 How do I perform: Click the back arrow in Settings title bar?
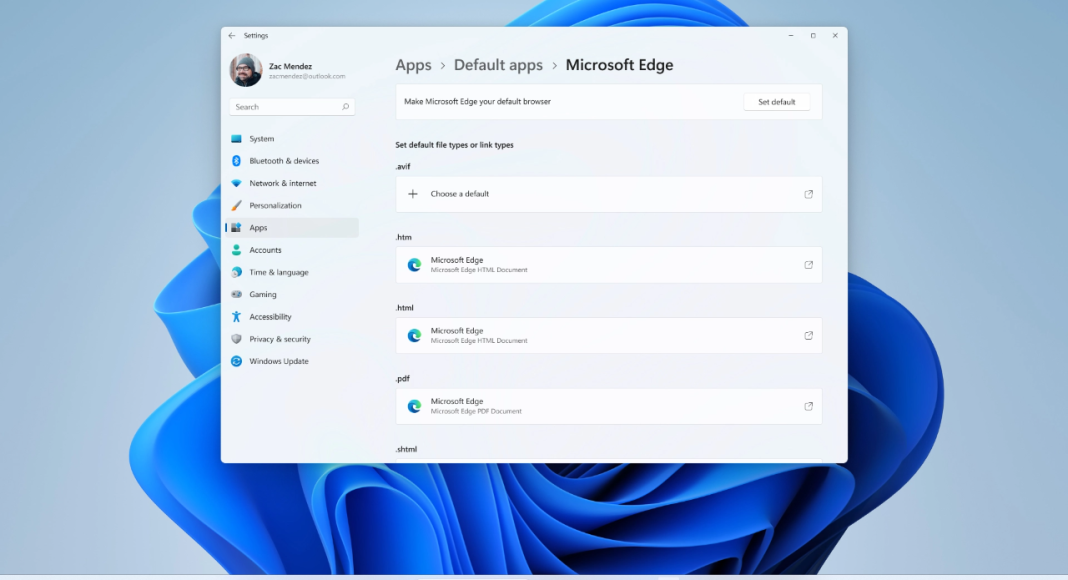coord(232,35)
